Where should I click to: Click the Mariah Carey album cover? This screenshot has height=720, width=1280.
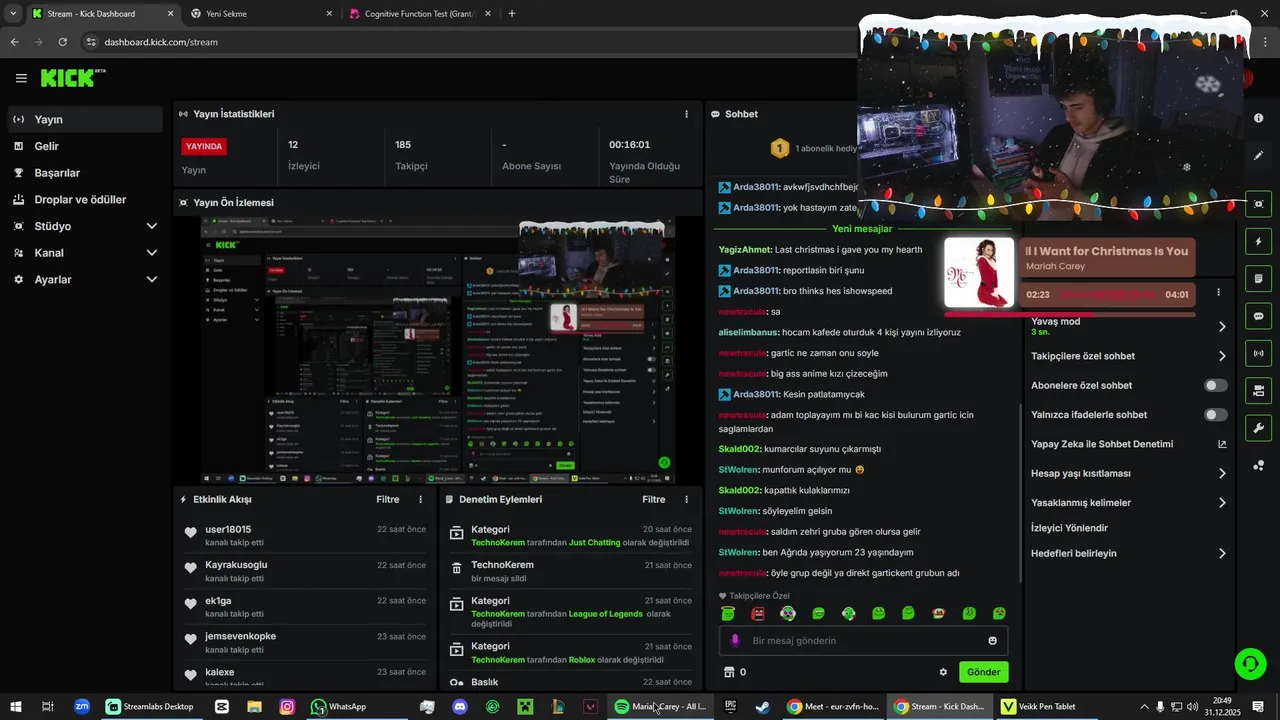click(x=979, y=272)
